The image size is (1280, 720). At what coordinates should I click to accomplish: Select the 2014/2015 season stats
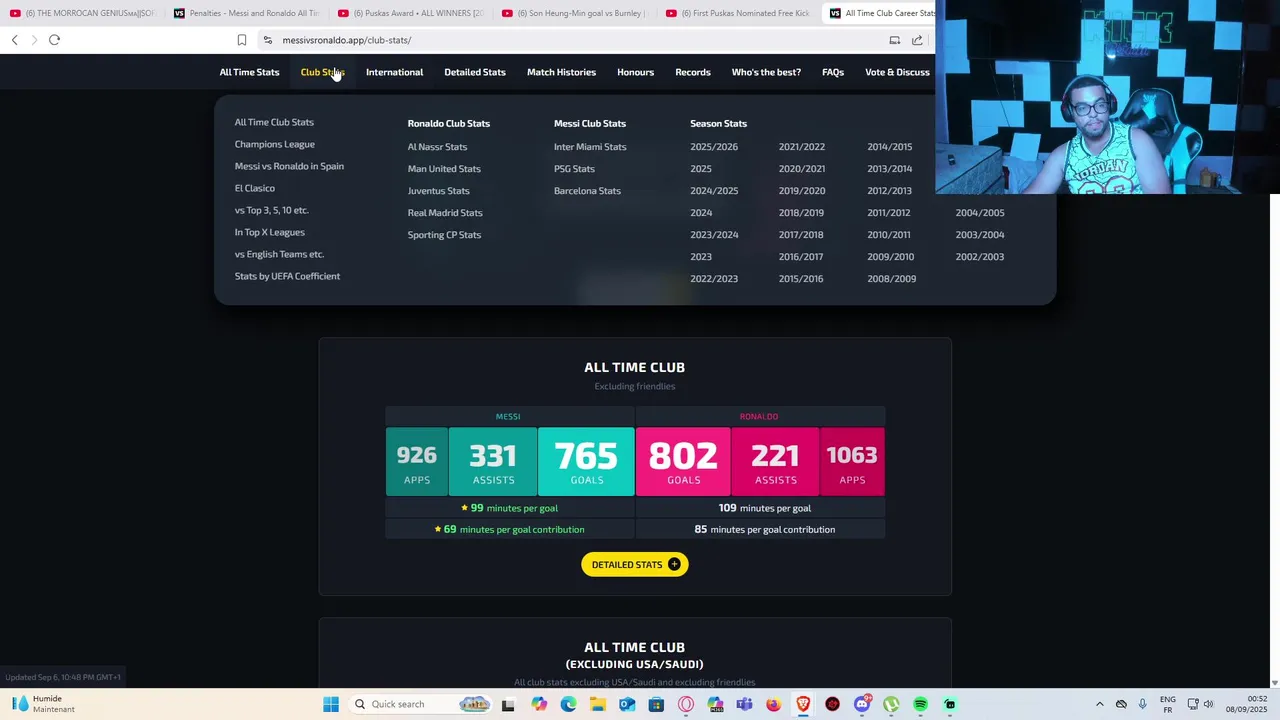coord(890,147)
